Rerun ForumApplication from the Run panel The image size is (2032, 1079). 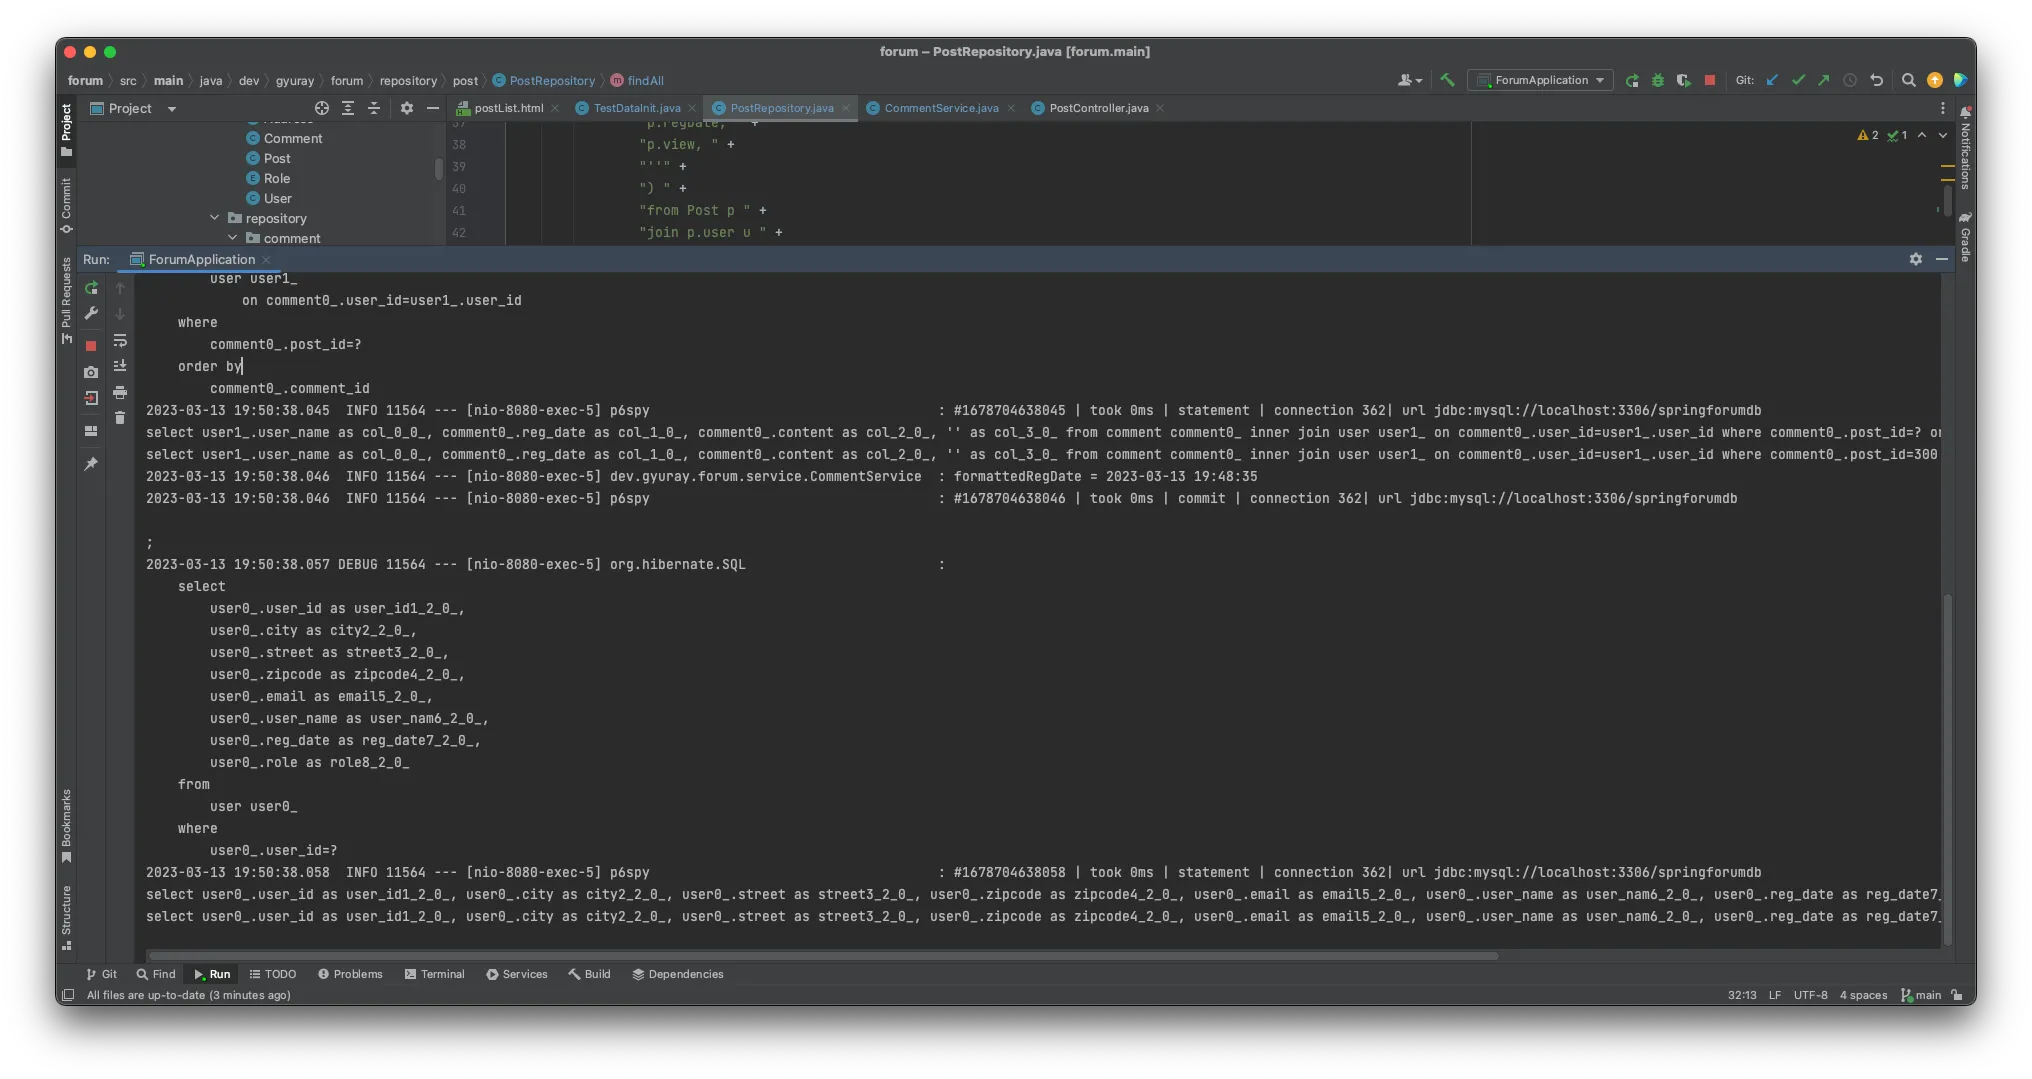pyautogui.click(x=91, y=288)
